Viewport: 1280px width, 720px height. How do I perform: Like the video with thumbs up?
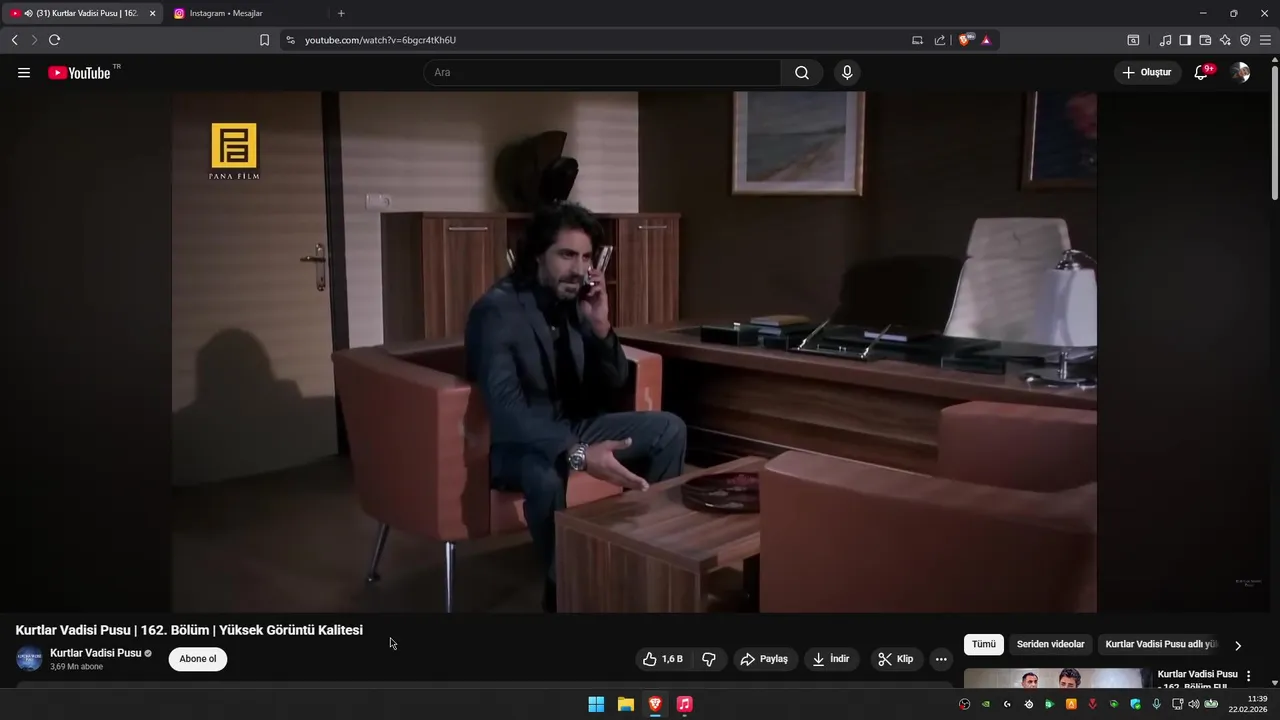click(662, 659)
